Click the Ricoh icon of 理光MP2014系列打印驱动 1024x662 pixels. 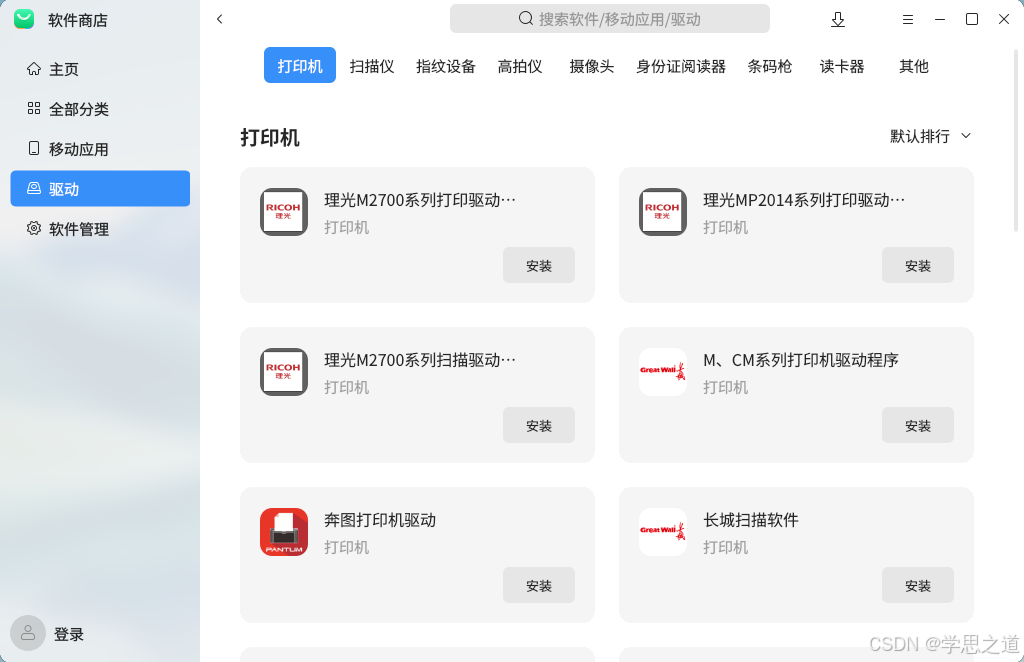pyautogui.click(x=663, y=212)
